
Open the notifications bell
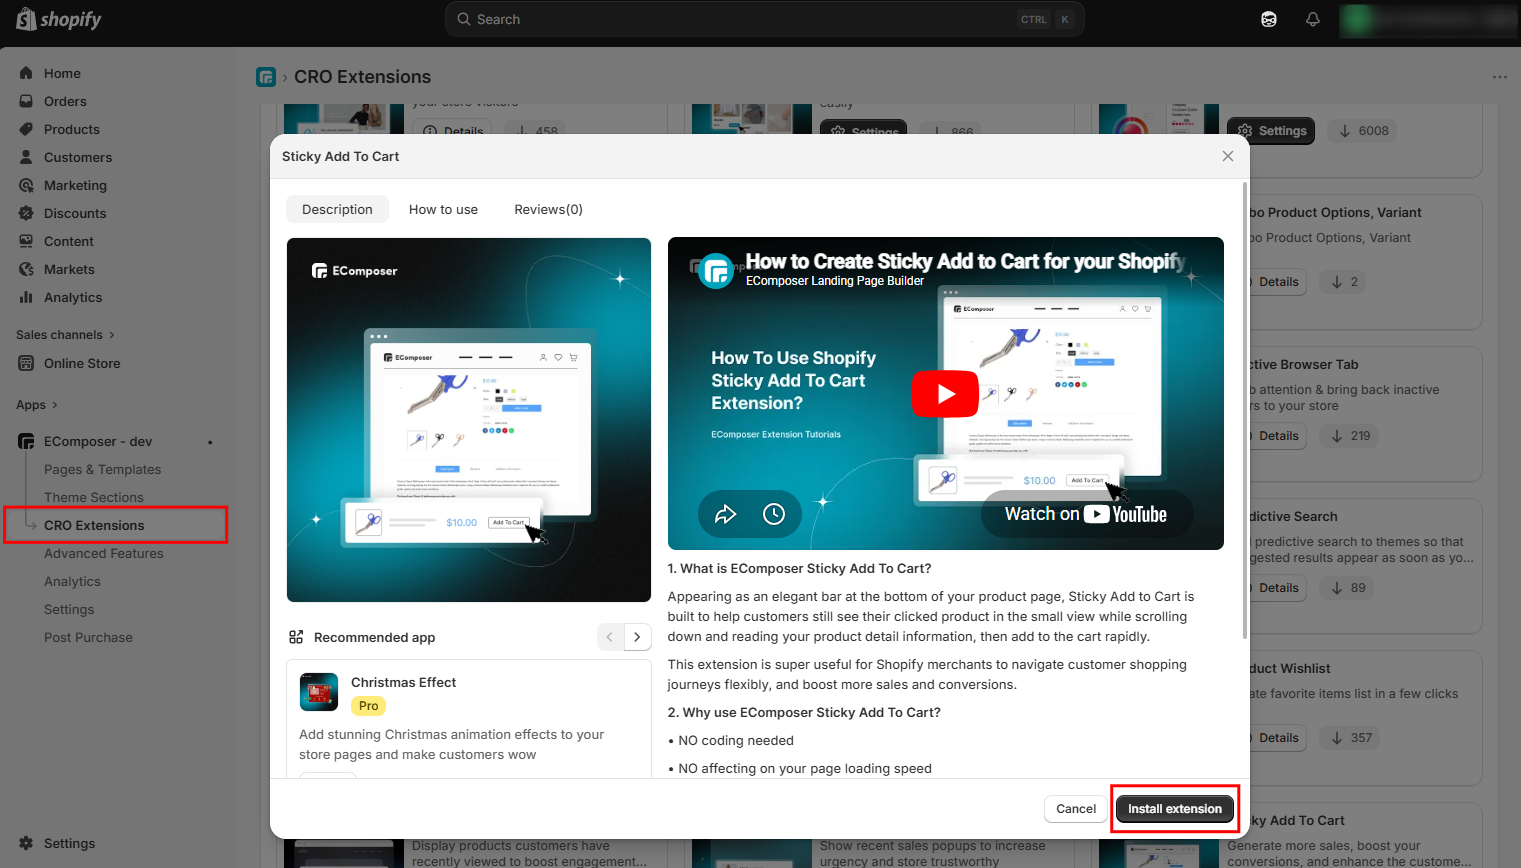(1313, 19)
